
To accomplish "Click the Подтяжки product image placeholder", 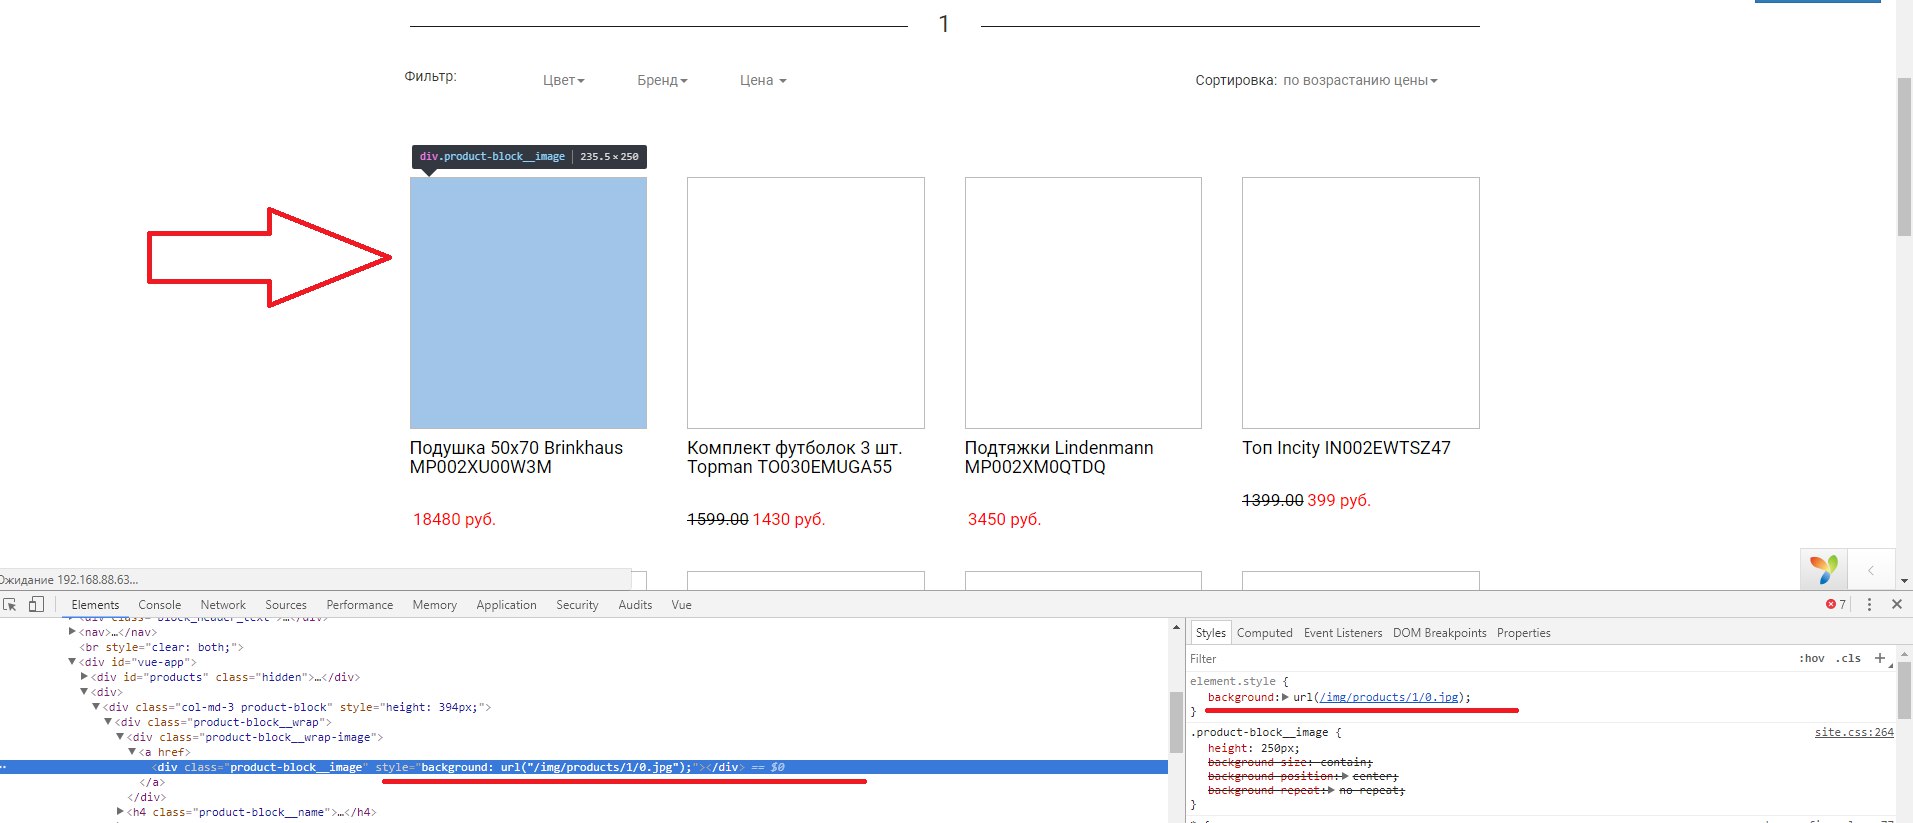I will coord(1083,303).
